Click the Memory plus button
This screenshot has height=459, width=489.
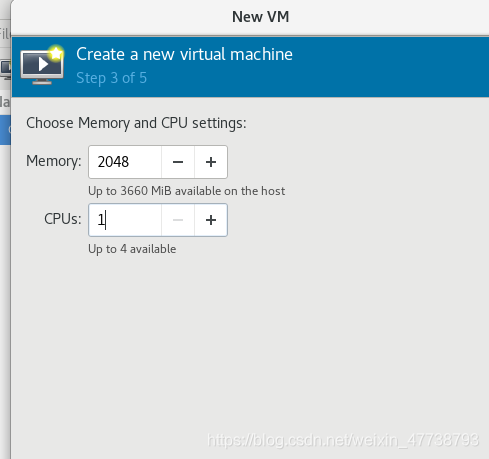[211, 162]
